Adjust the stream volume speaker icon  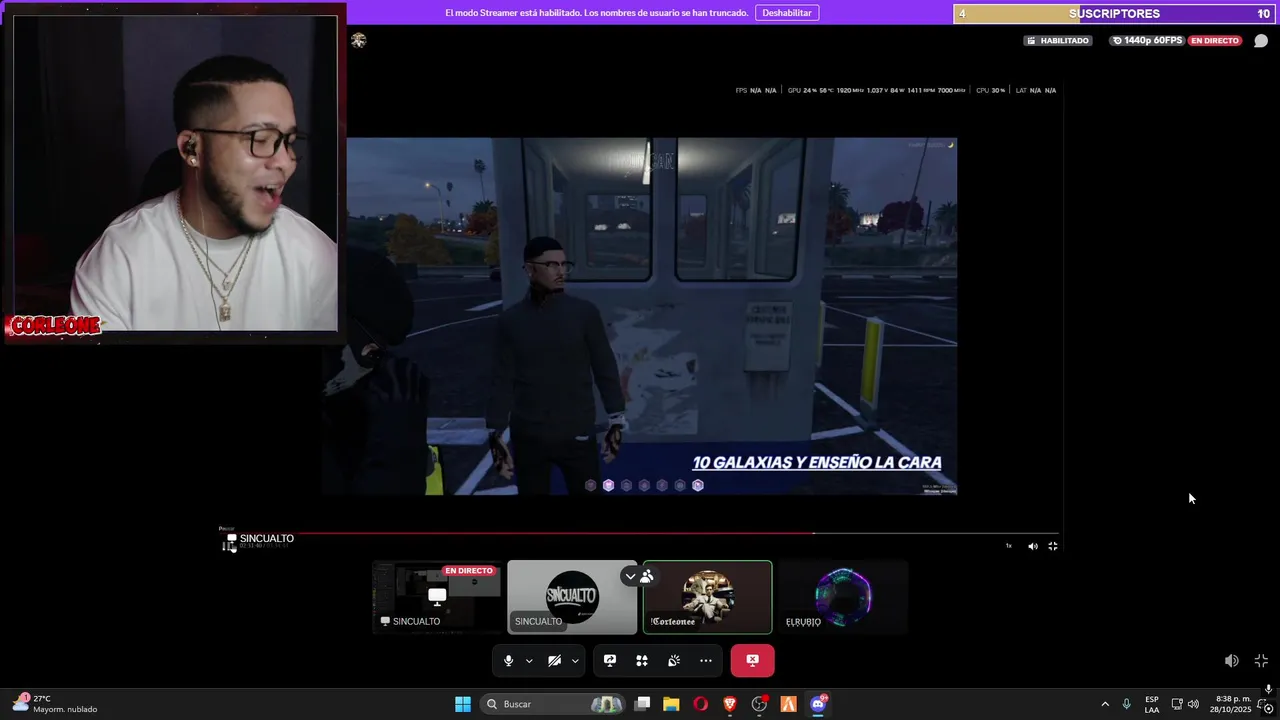[1033, 546]
